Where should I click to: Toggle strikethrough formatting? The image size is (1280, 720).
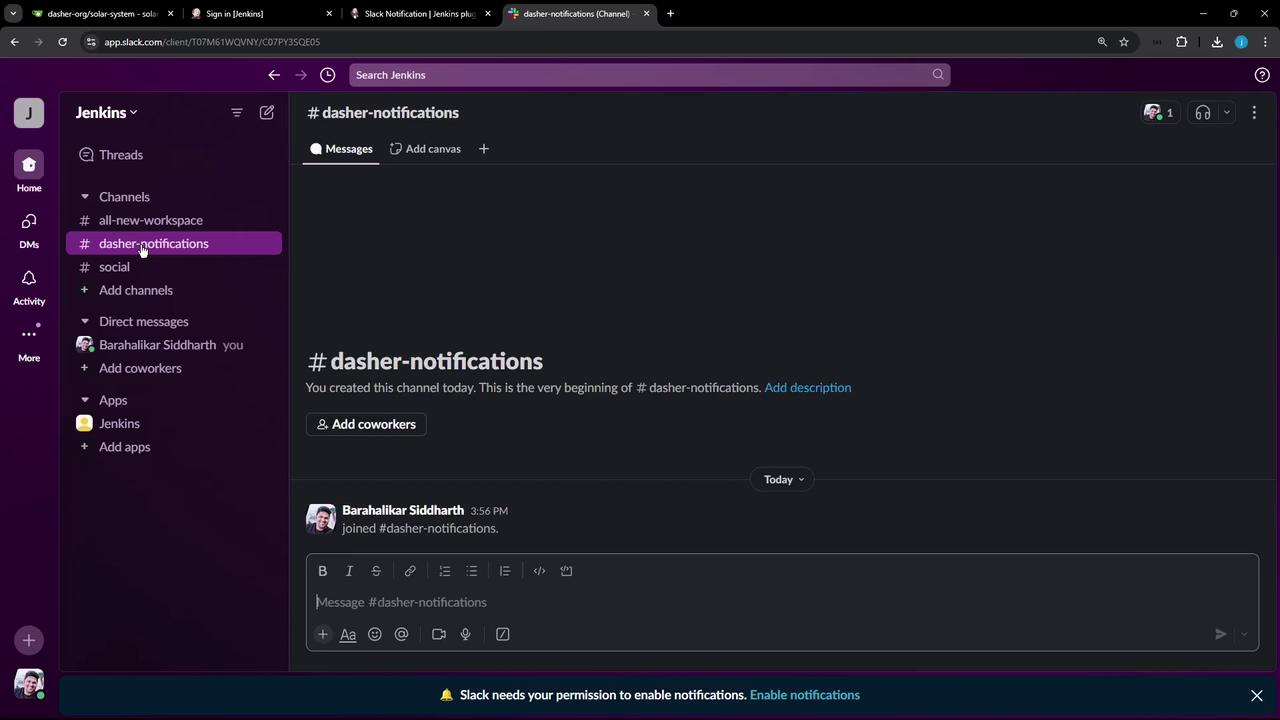(377, 571)
